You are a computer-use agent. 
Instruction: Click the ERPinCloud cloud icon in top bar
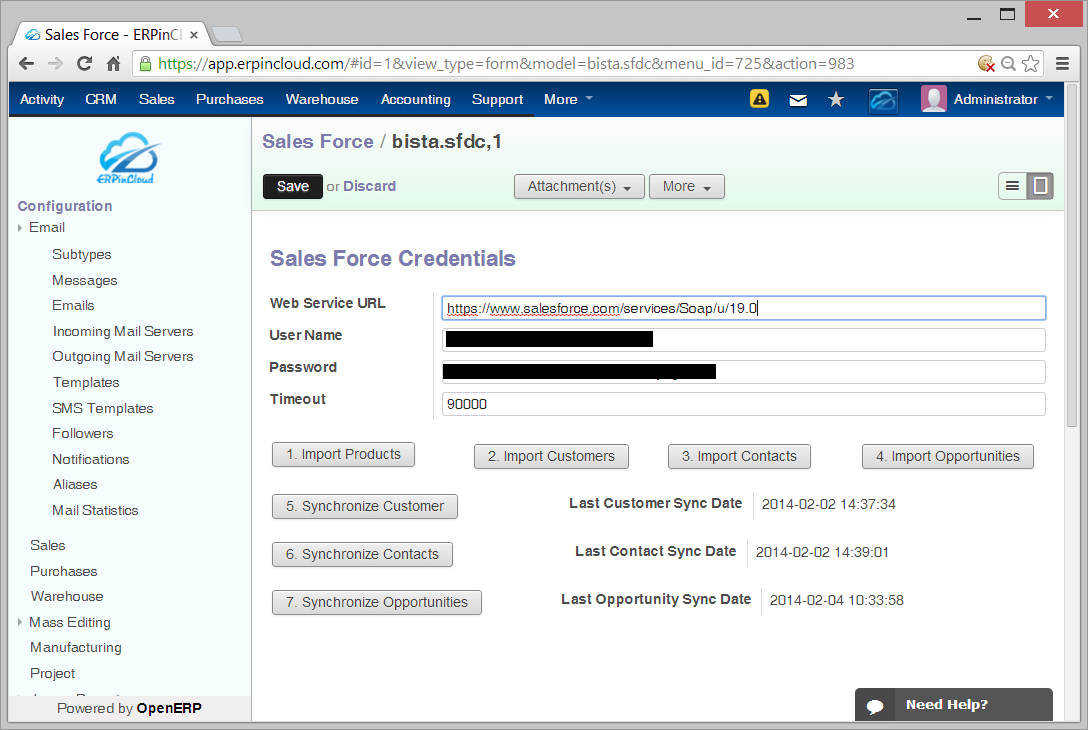[883, 101]
